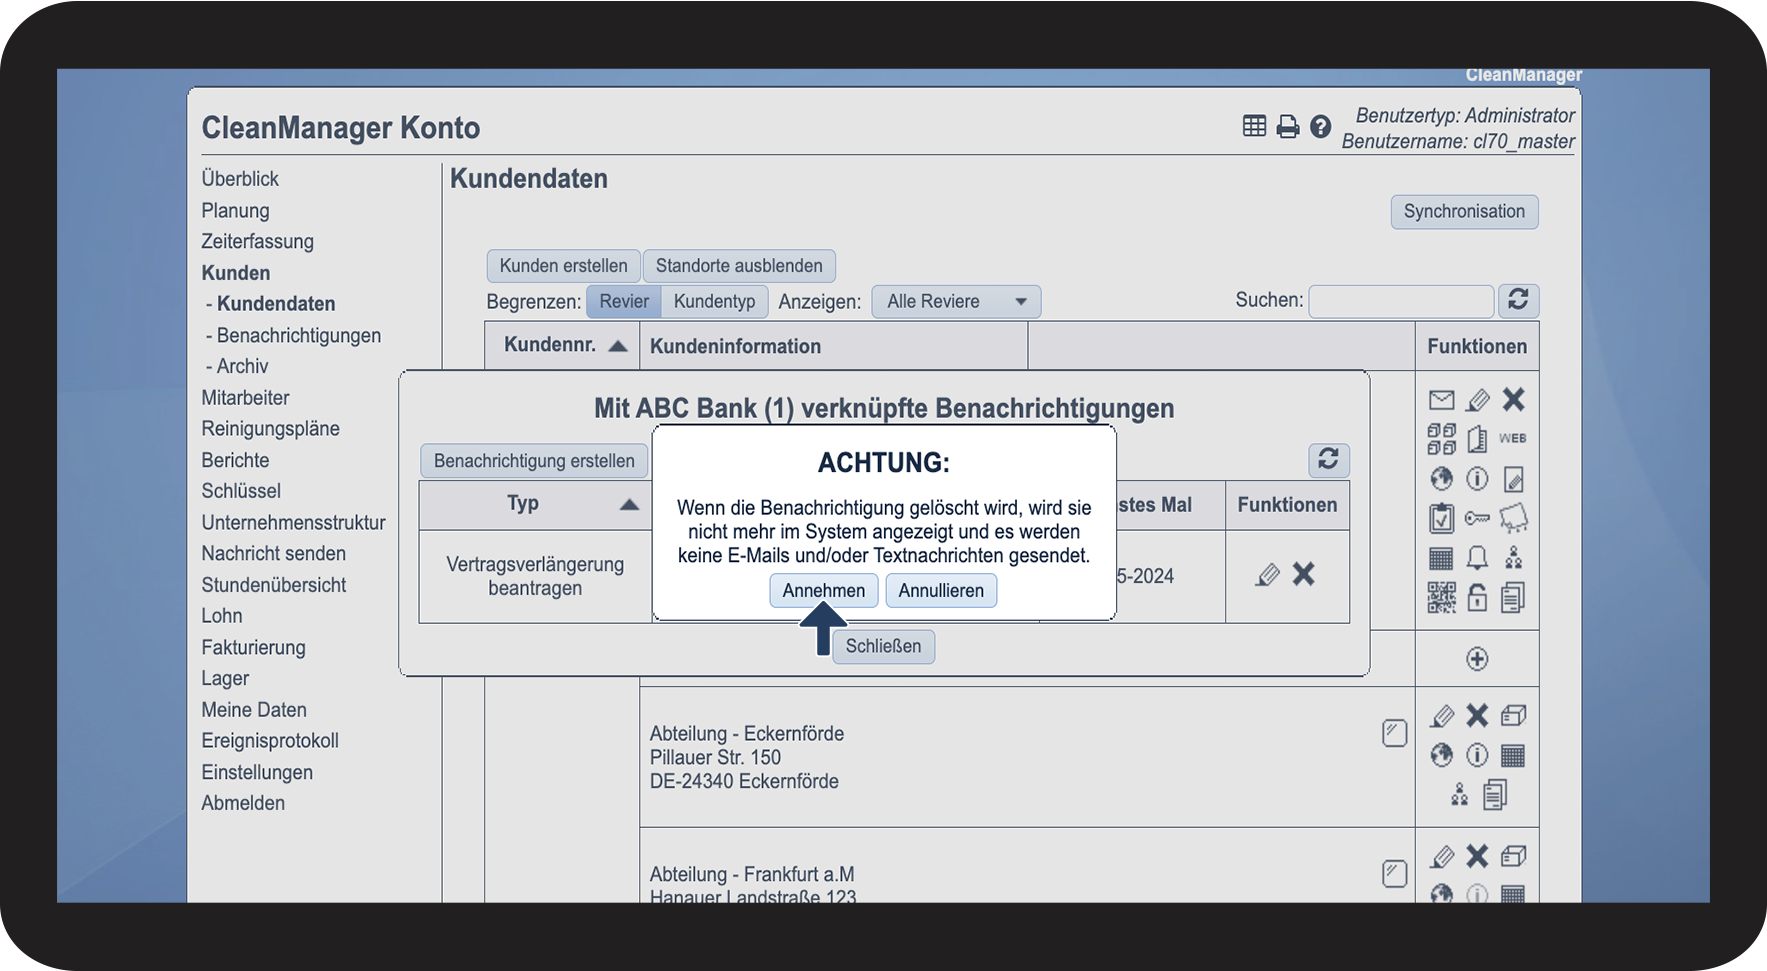
Task: Delete notification using dialog X icon
Action: pos(1303,574)
